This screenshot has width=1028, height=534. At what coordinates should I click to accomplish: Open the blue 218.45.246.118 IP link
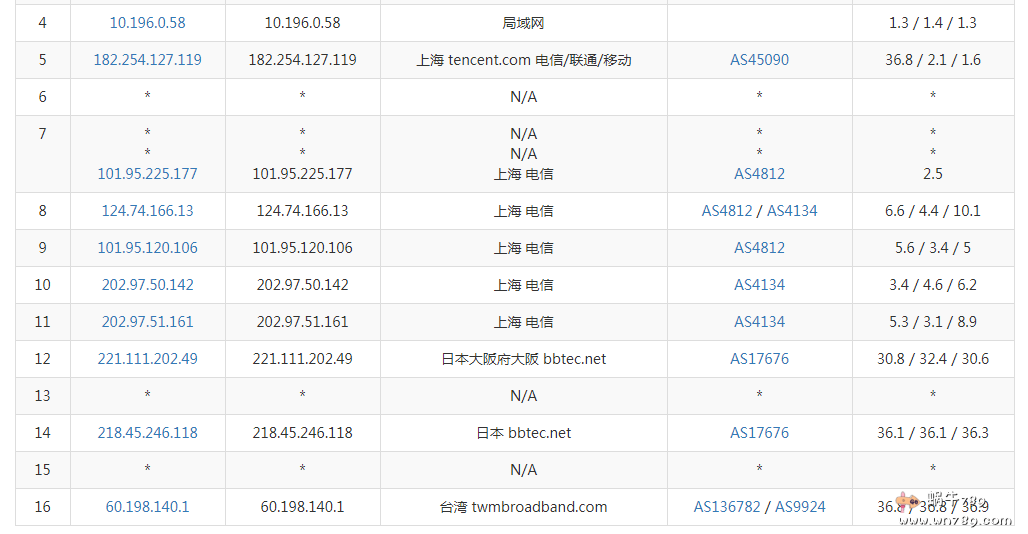click(147, 432)
